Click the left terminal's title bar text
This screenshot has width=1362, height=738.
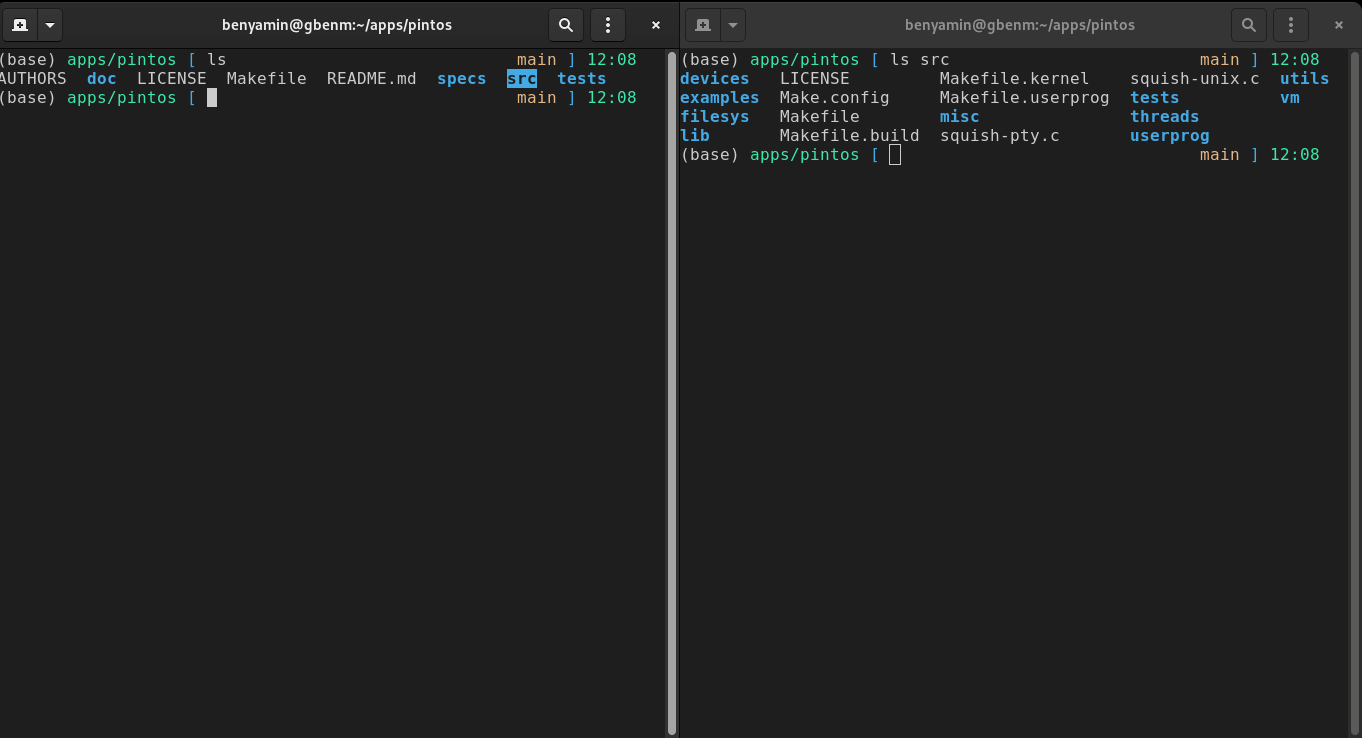(x=337, y=25)
